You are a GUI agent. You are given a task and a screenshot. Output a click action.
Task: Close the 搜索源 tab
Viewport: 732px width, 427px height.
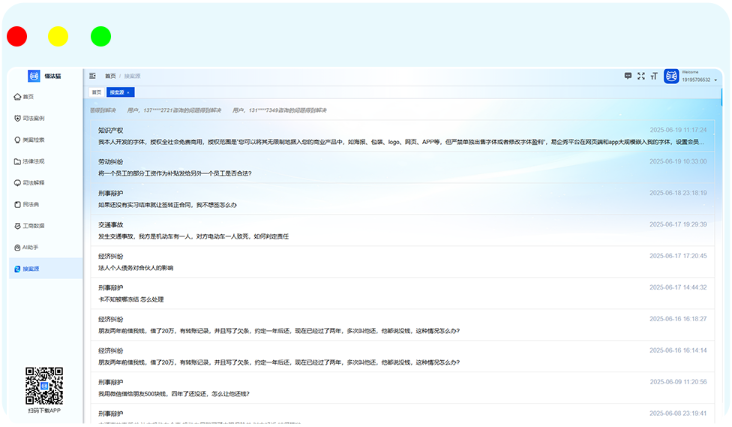[130, 92]
